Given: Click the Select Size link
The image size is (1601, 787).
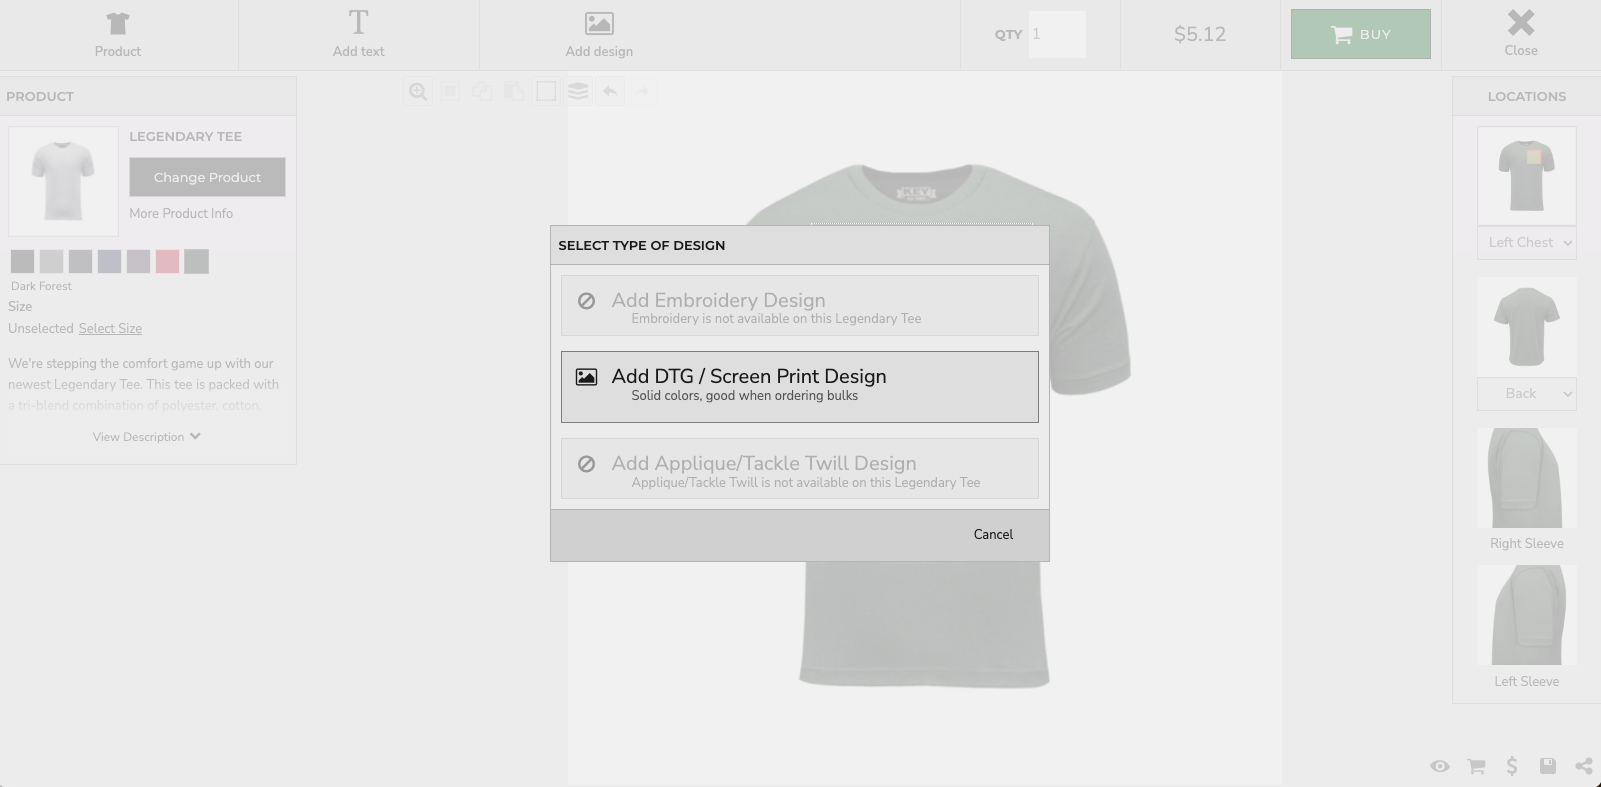Looking at the screenshot, I should click(110, 329).
